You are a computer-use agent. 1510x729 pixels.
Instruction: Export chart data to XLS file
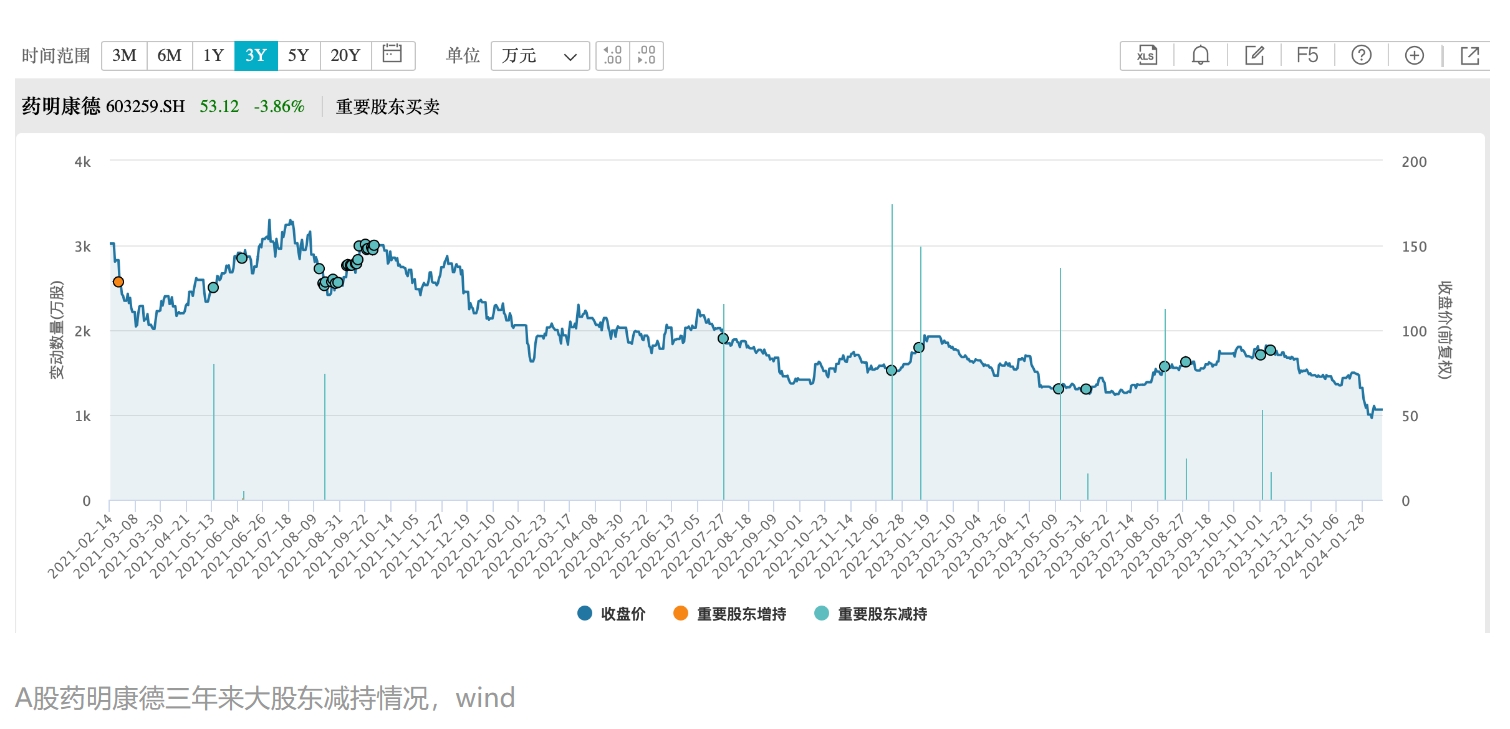click(x=1146, y=56)
